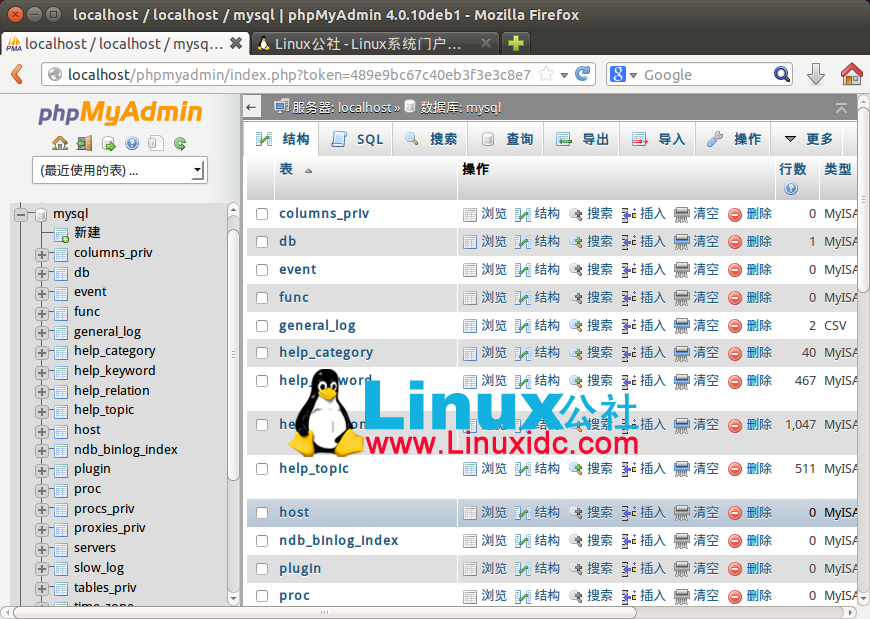Browse the columns_priv table rows
The width and height of the screenshot is (870, 619).
[x=491, y=213]
